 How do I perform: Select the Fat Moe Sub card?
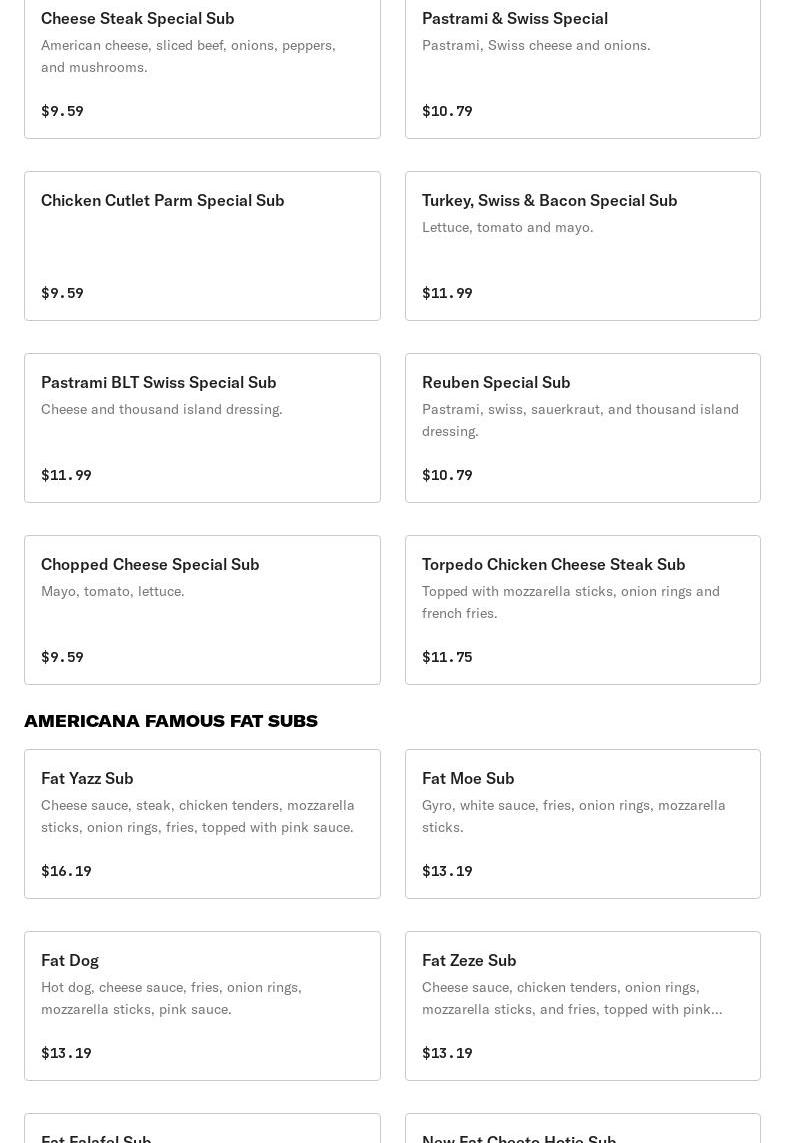tap(582, 823)
